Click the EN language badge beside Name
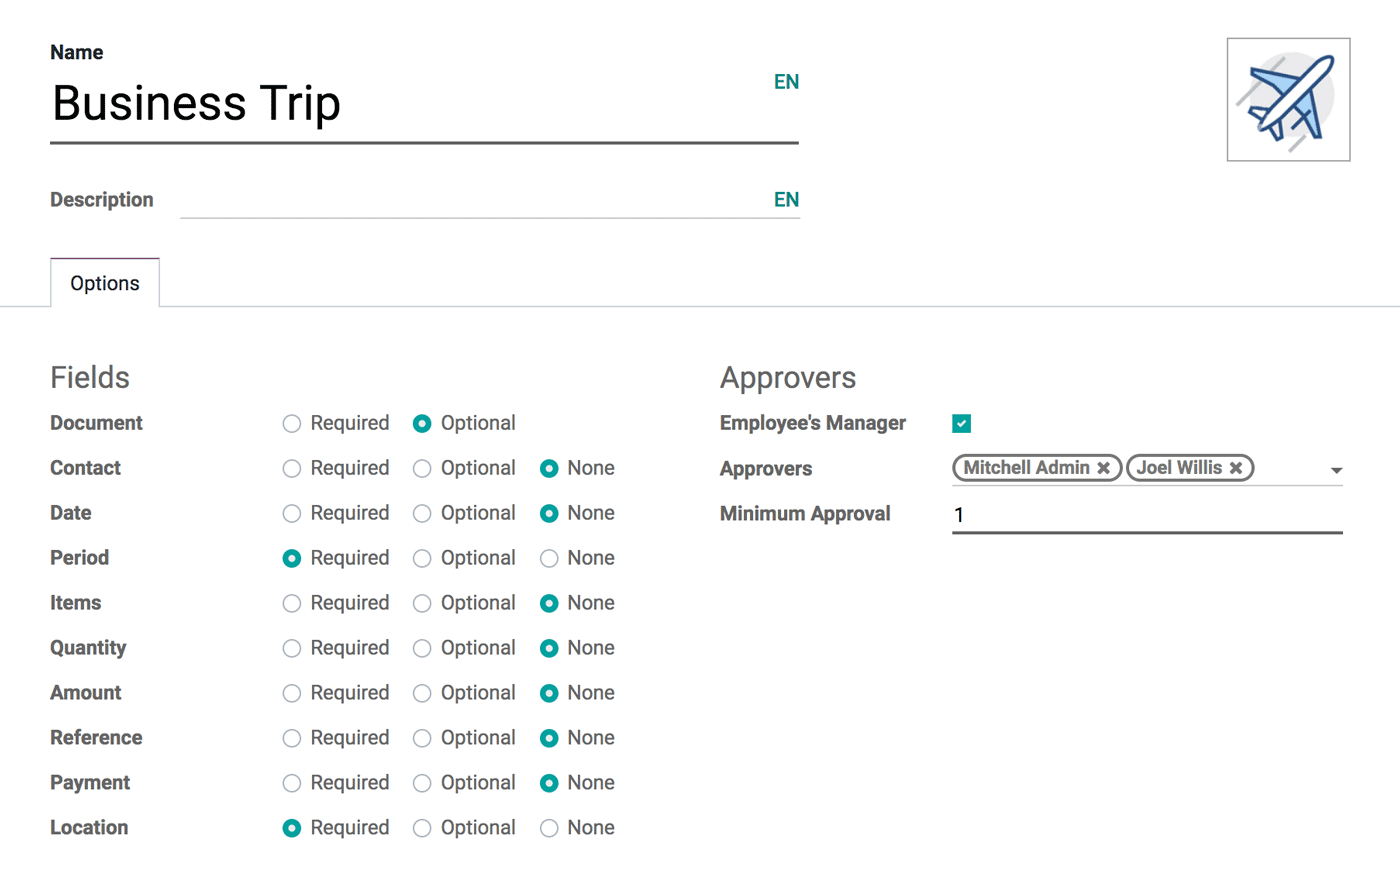 pos(787,81)
